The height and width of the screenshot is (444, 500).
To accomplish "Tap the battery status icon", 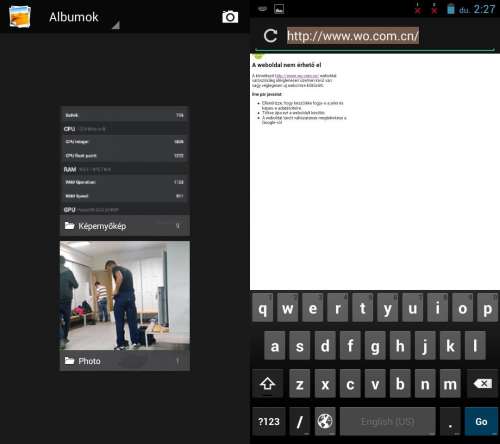I will click(x=451, y=9).
